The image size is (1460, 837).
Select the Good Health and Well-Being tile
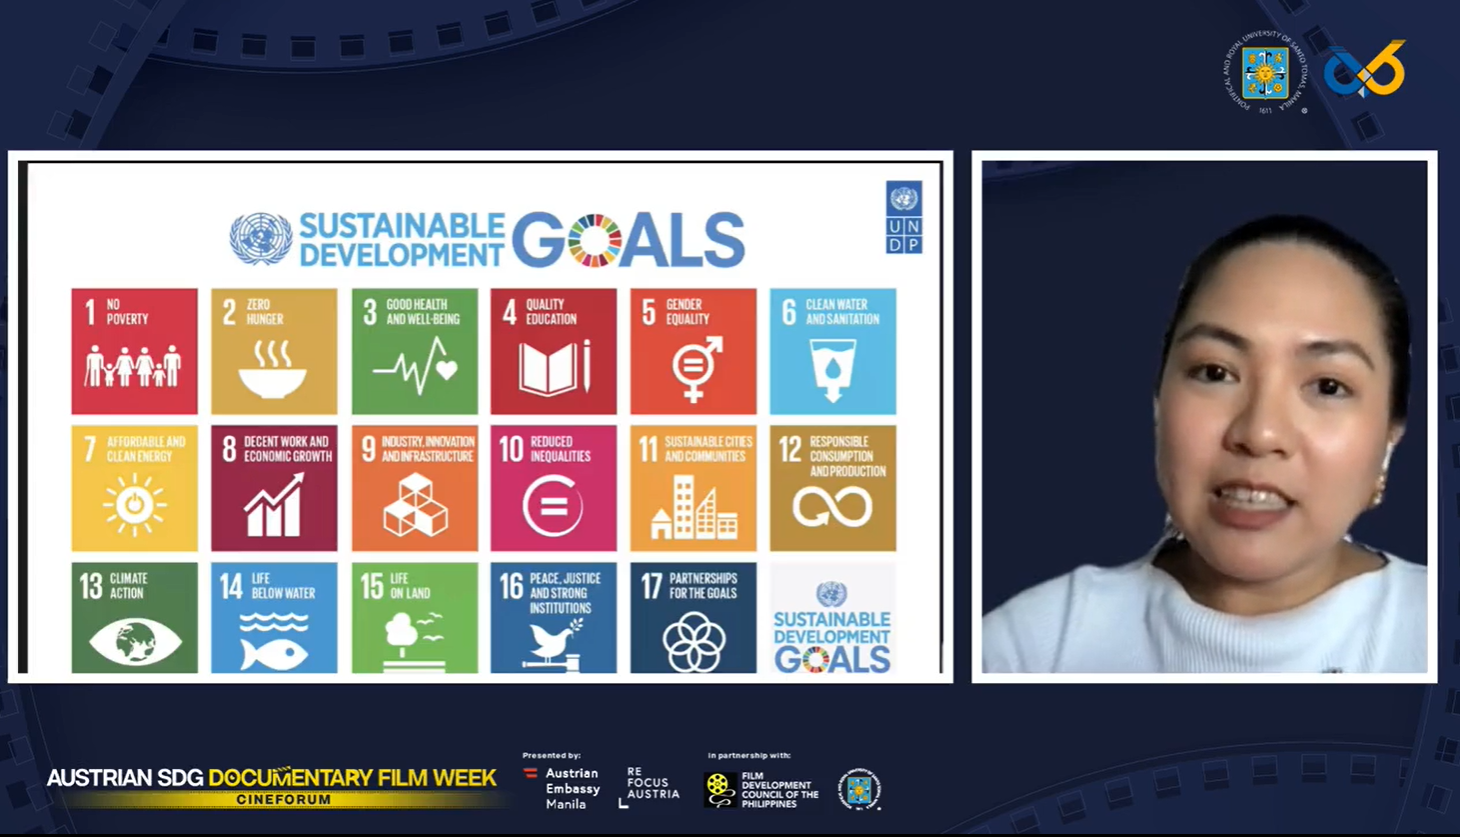pyautogui.click(x=414, y=351)
